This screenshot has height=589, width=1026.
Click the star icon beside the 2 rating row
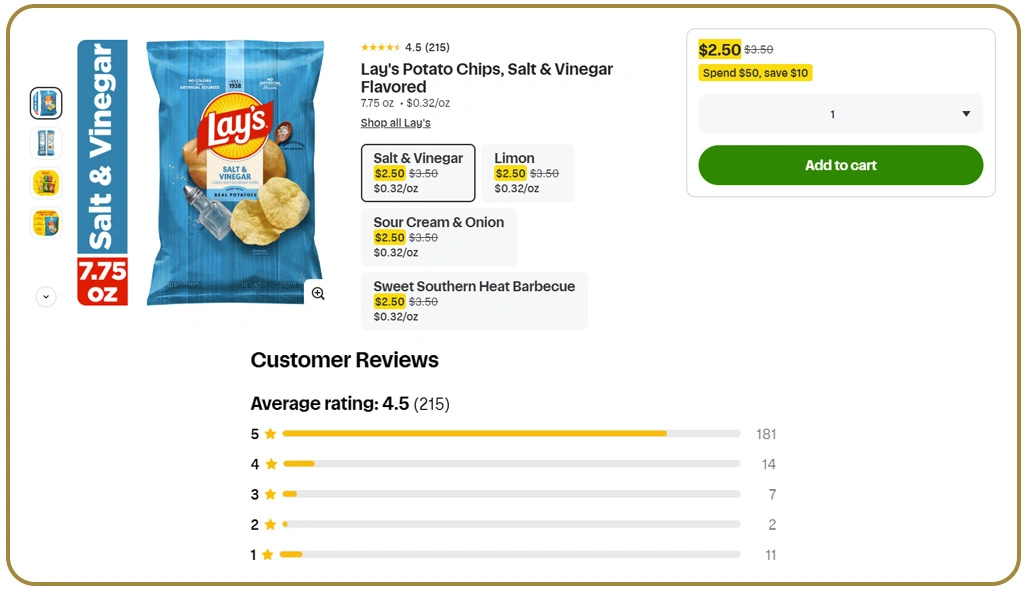[270, 525]
